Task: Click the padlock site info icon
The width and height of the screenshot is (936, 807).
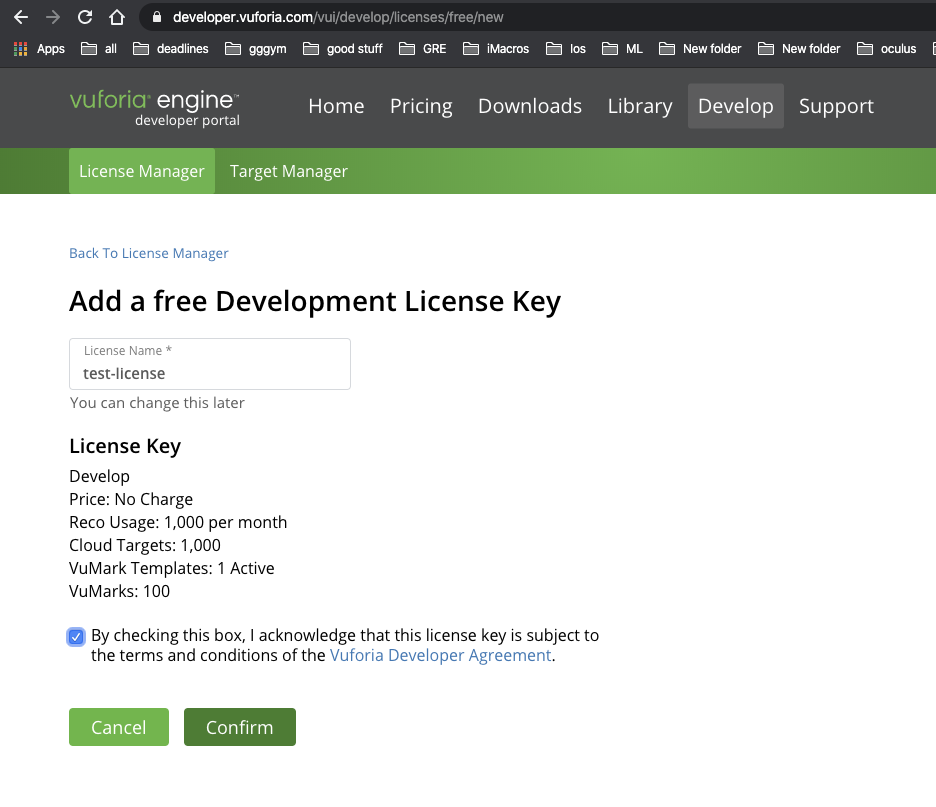Action: [157, 17]
